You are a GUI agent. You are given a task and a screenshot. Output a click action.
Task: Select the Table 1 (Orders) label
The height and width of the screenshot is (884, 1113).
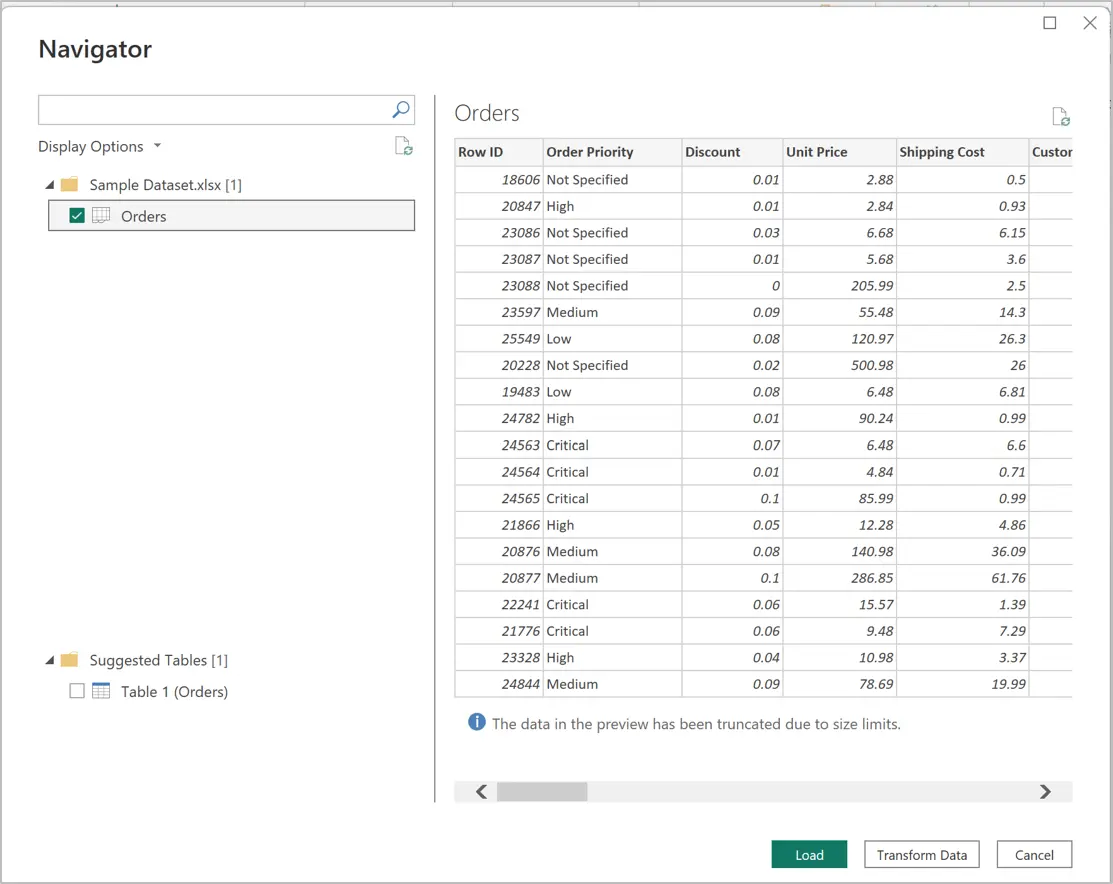(175, 692)
